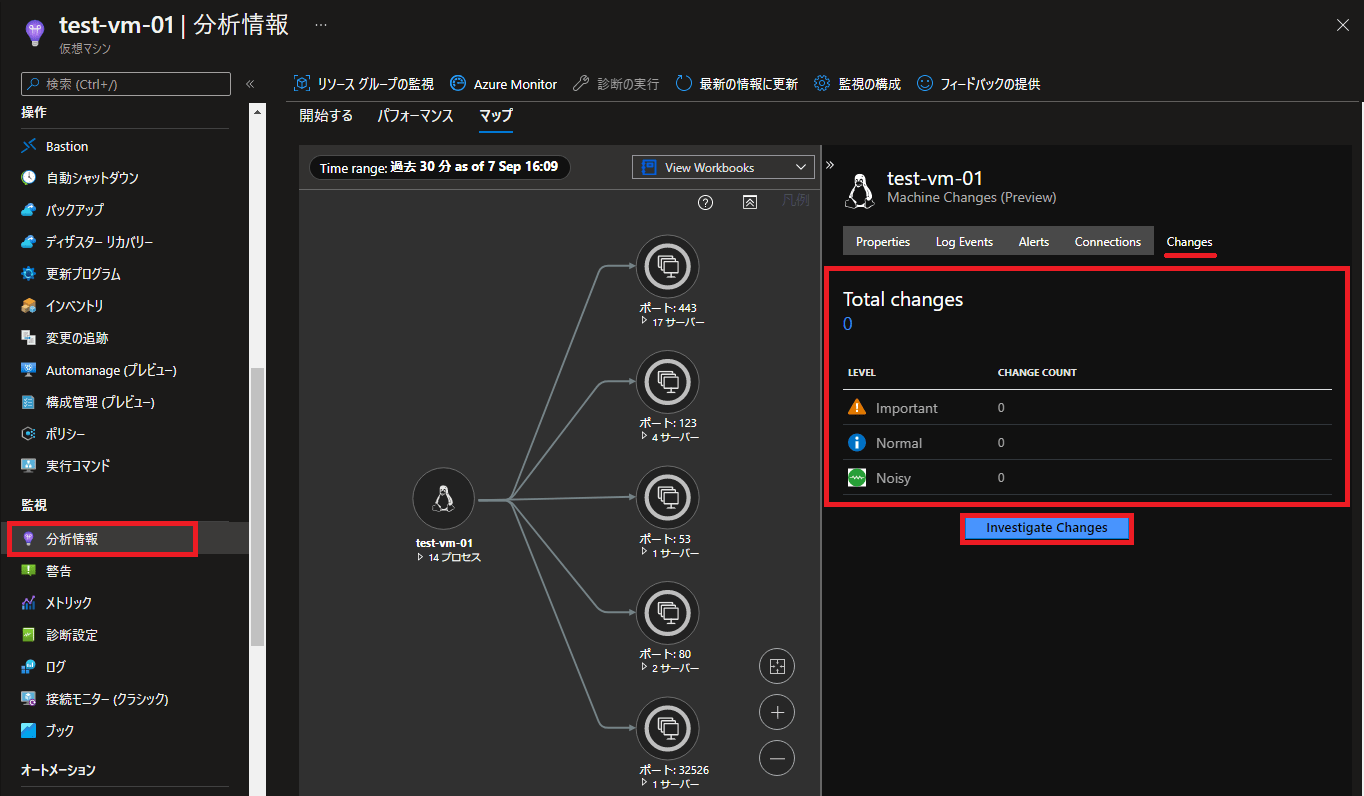1364x796 pixels.
Task: Open the View Workbooks dropdown
Action: pos(724,167)
